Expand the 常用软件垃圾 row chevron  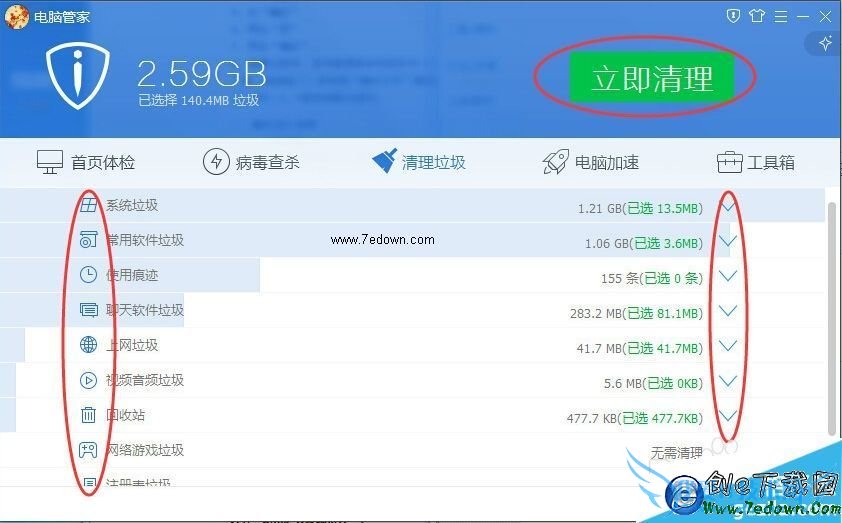click(728, 241)
